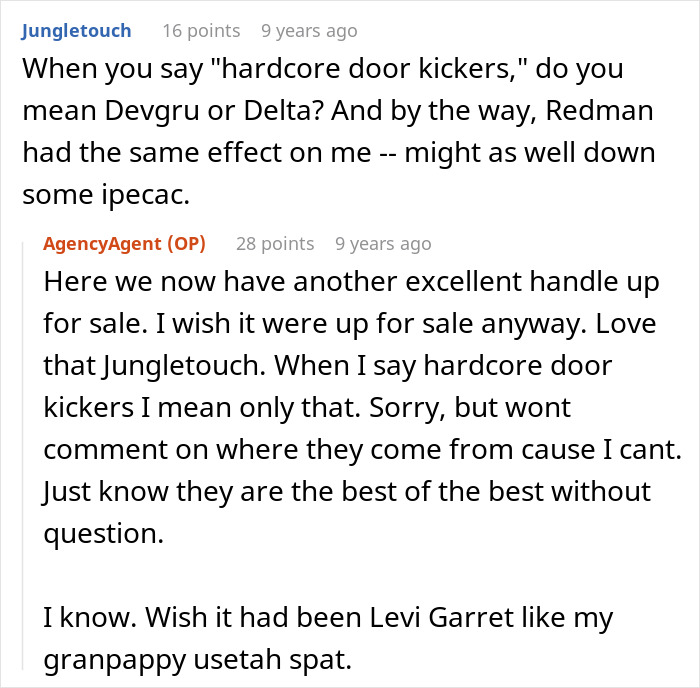Click the (OP) badge beside AgencyAgent
This screenshot has width=700, height=688.
187,244
